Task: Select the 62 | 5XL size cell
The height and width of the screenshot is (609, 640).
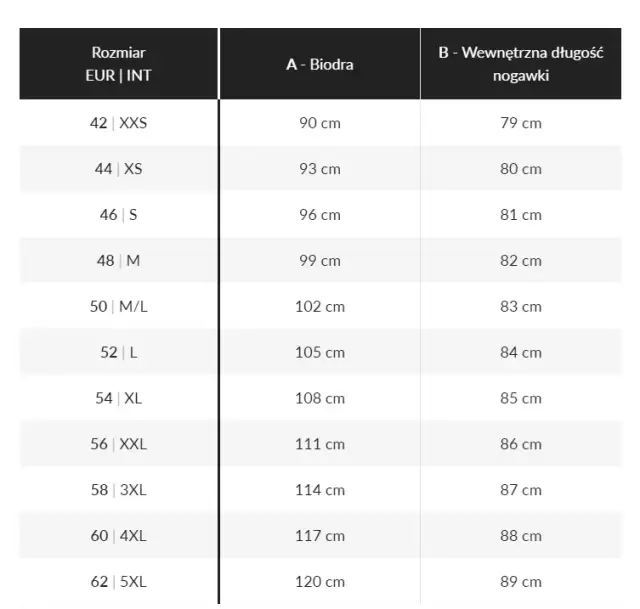Action: click(118, 581)
